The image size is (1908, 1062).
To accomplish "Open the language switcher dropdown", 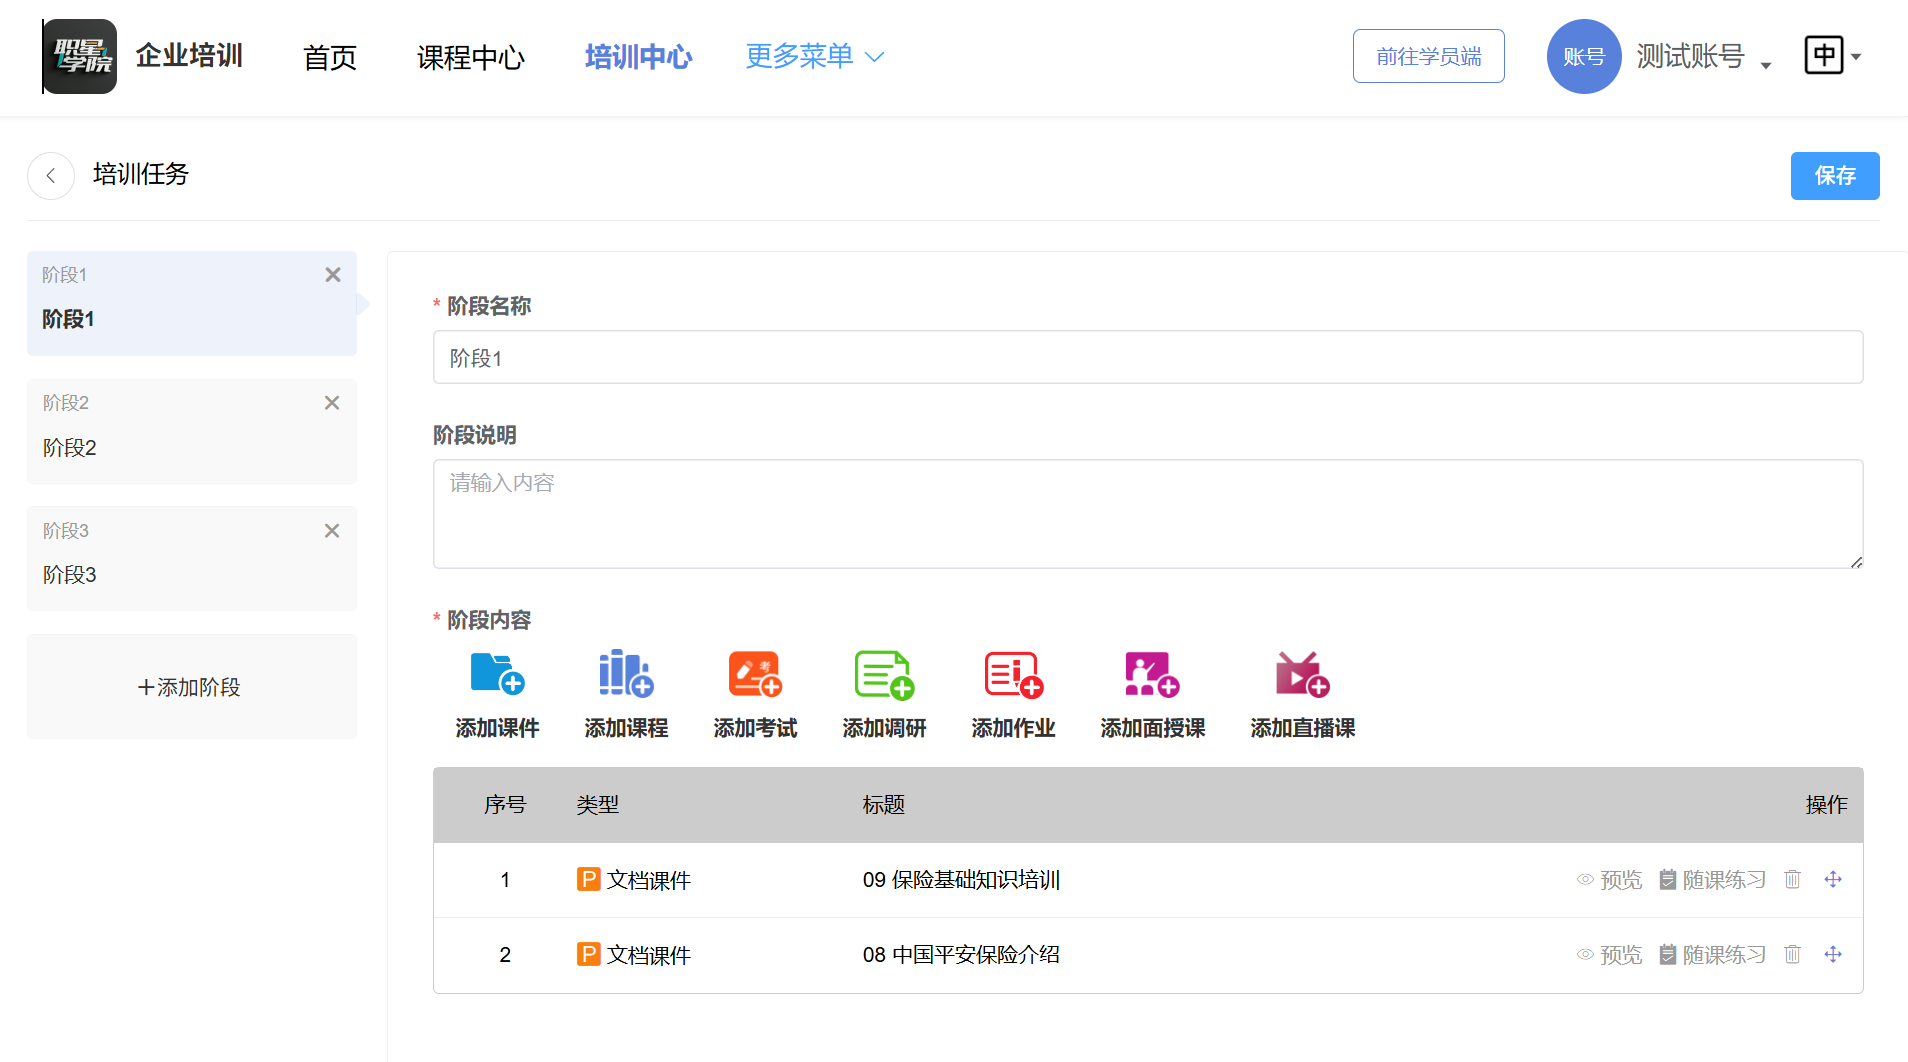I will (1832, 56).
